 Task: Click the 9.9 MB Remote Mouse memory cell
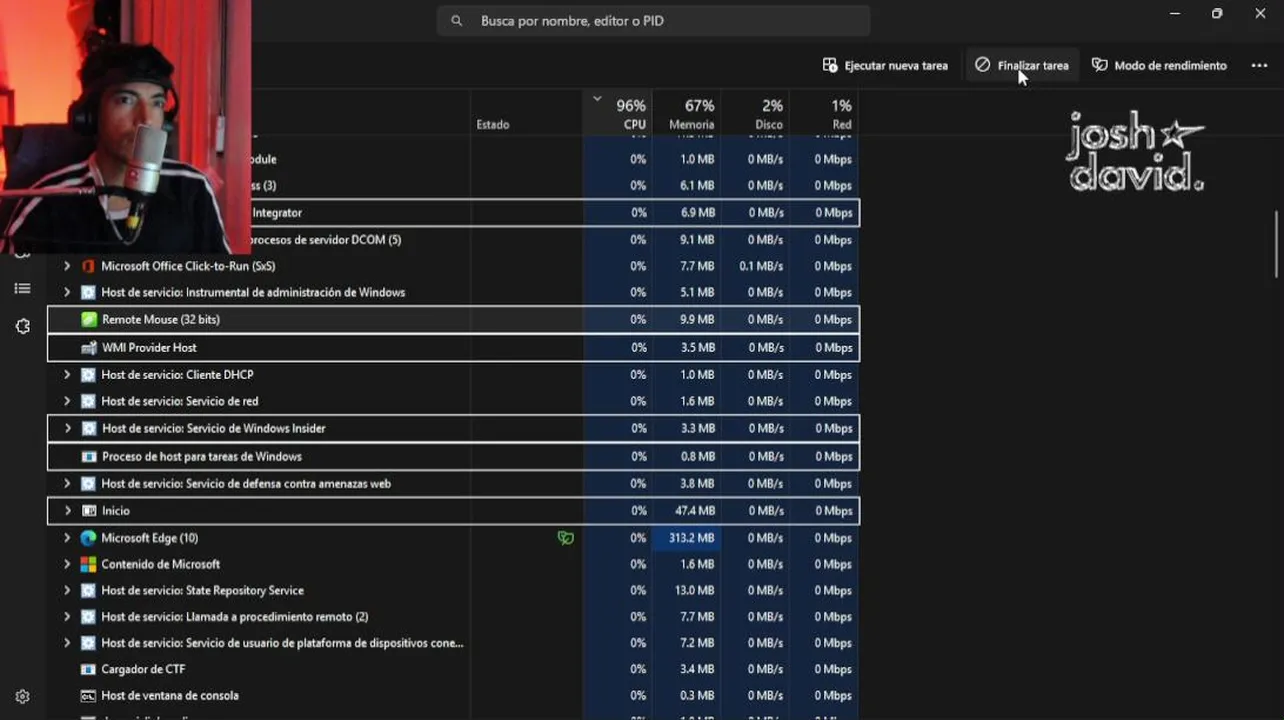[687, 320]
